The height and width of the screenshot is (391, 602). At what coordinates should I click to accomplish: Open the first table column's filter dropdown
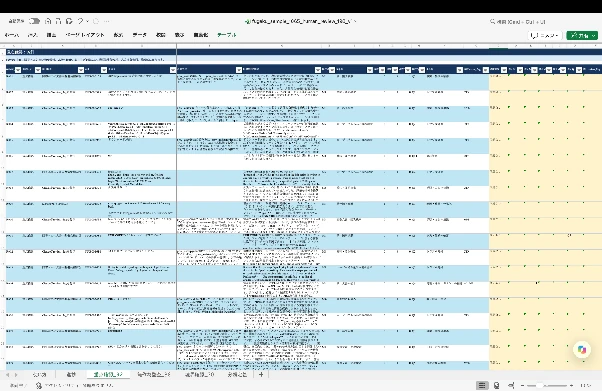18,70
